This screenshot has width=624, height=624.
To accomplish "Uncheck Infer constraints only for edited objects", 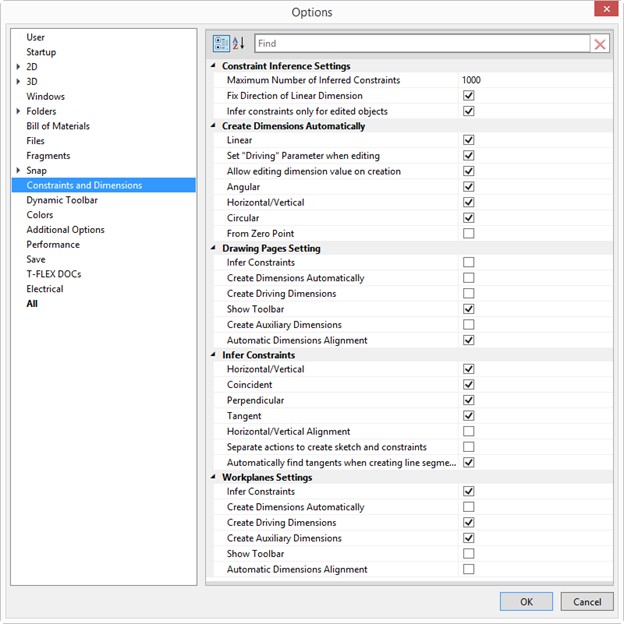I will pyautogui.click(x=468, y=111).
